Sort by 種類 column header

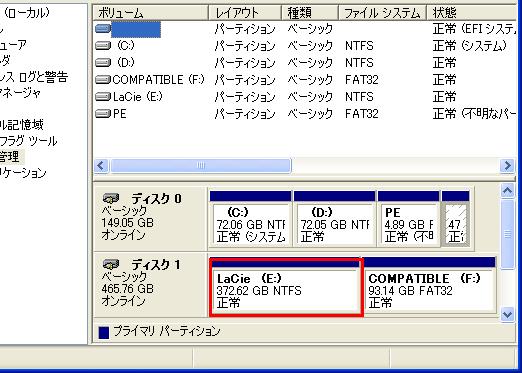310,13
